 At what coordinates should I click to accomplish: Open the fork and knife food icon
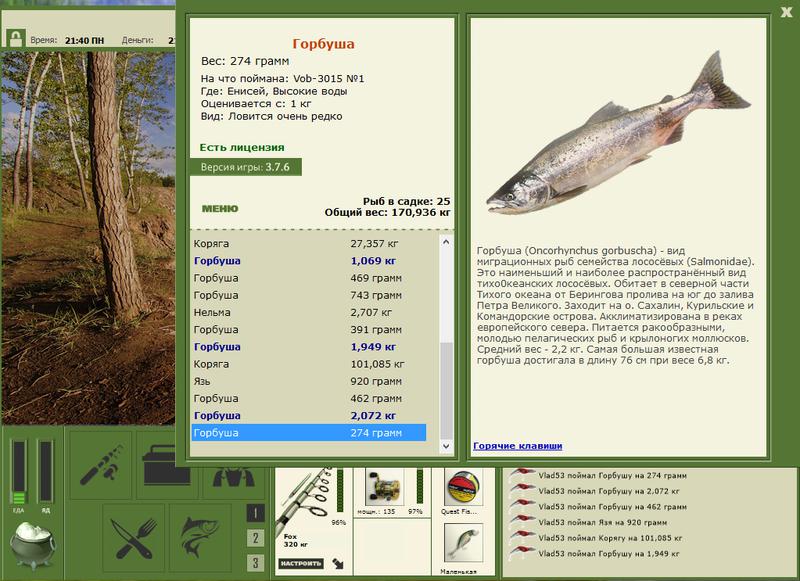coord(130,537)
